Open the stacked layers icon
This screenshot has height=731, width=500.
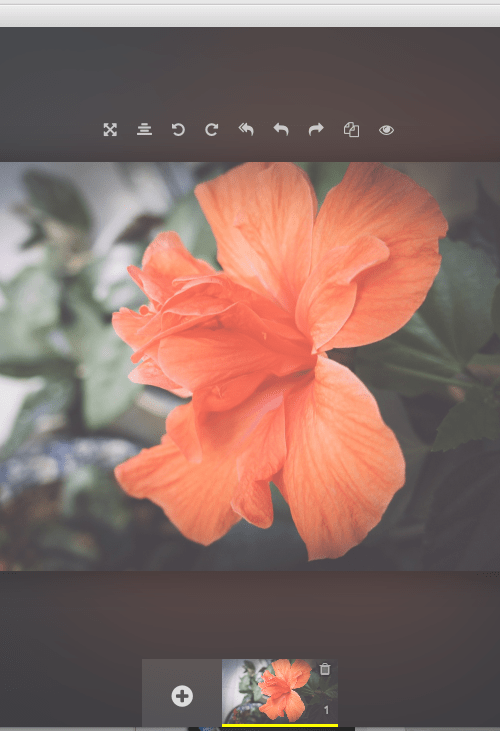(144, 130)
